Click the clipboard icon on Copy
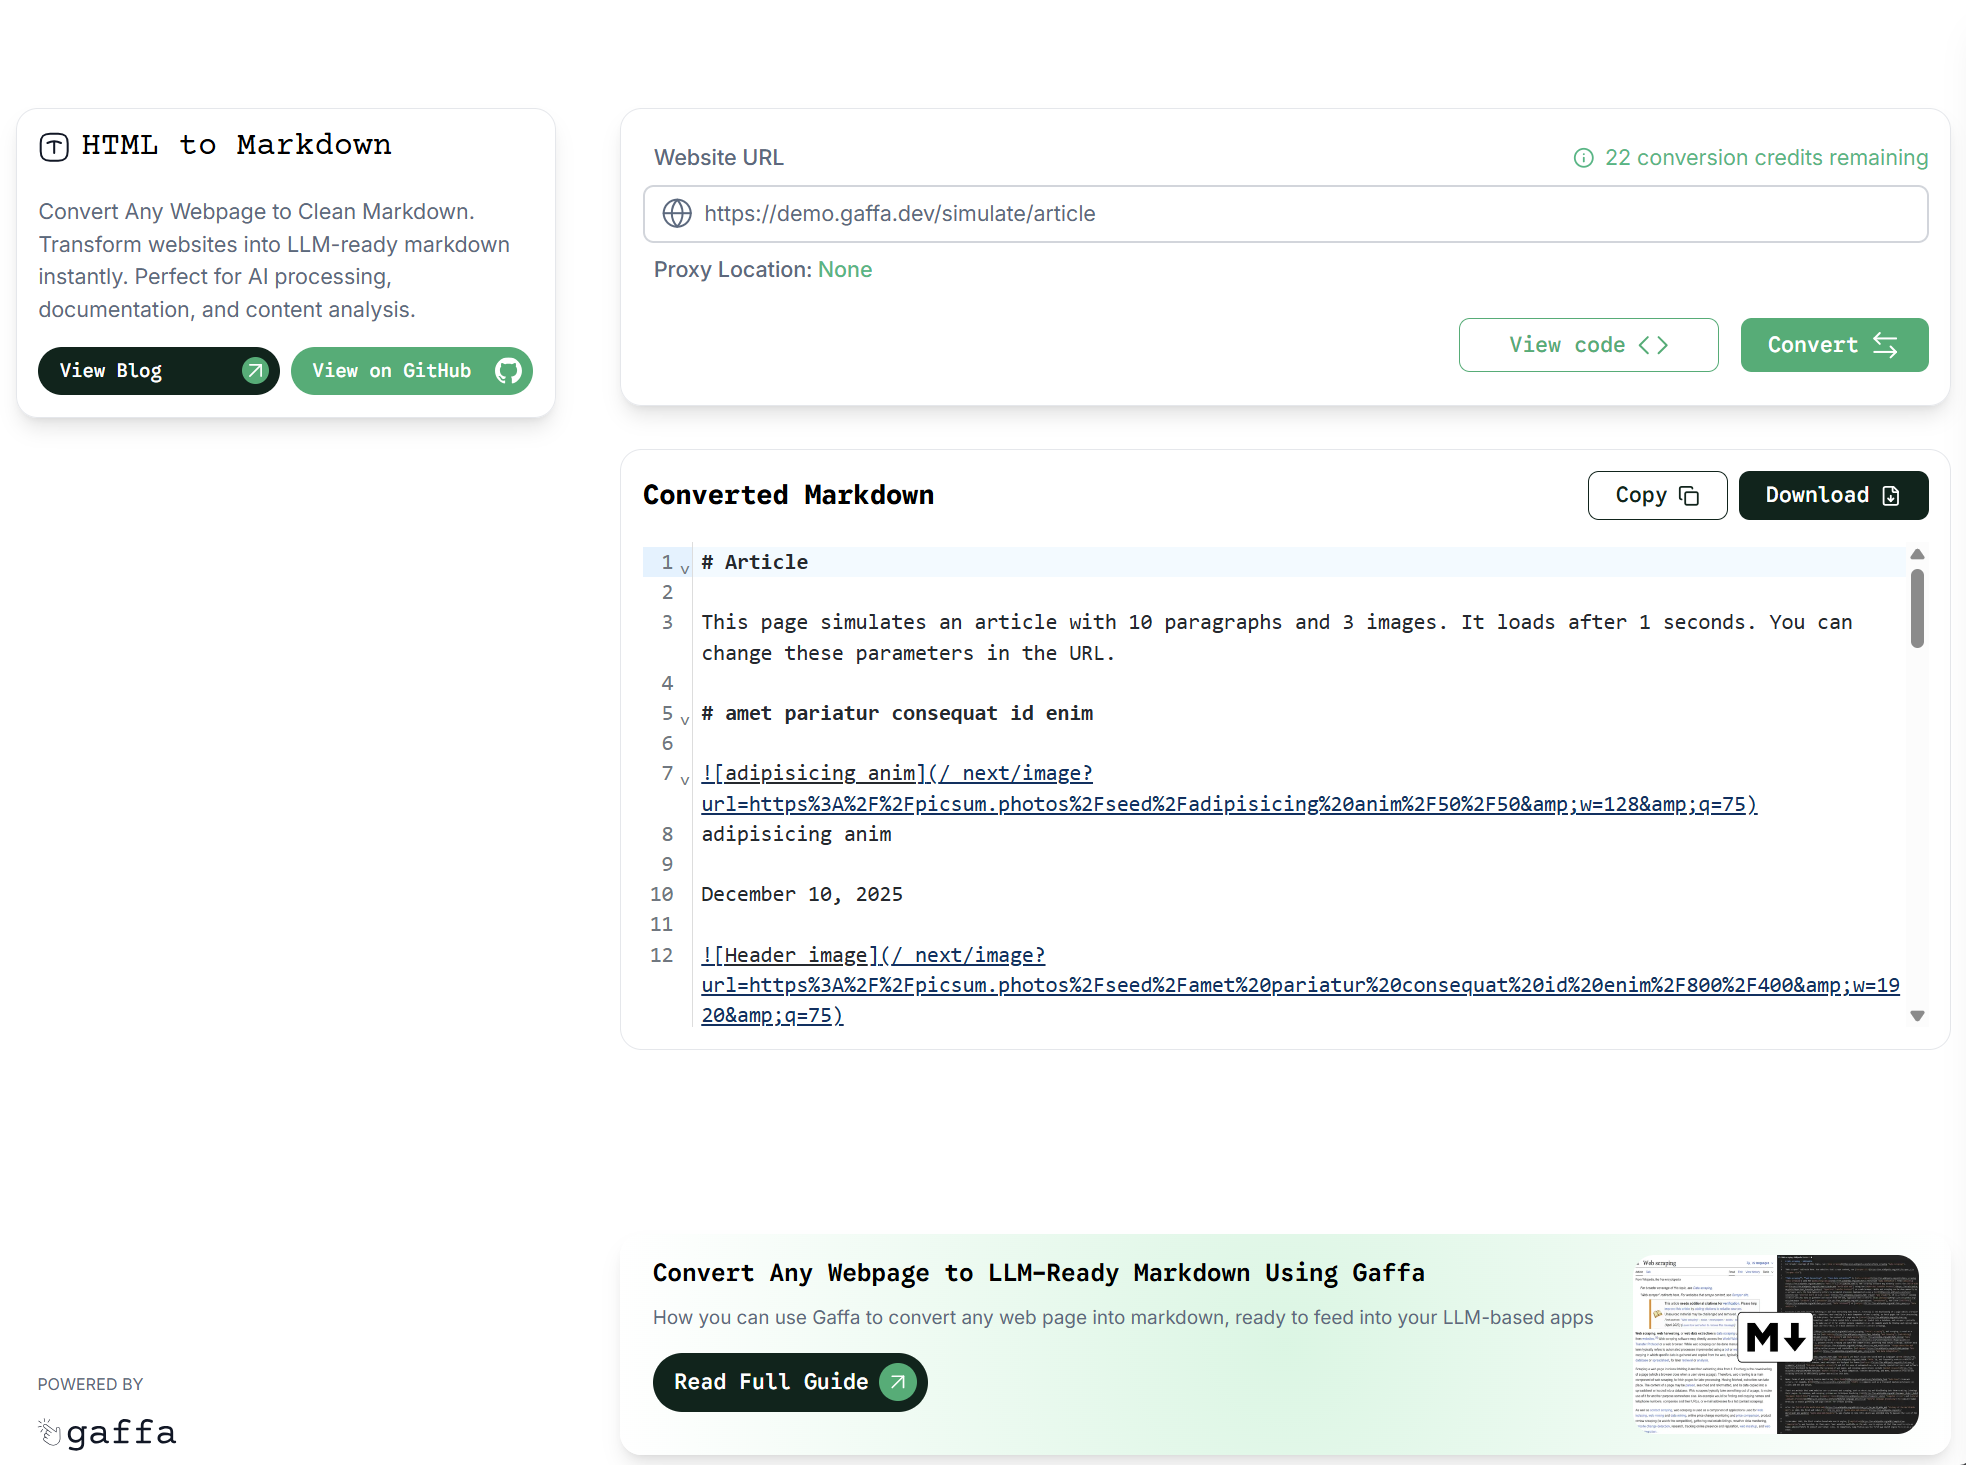This screenshot has height=1465, width=1966. (1689, 496)
